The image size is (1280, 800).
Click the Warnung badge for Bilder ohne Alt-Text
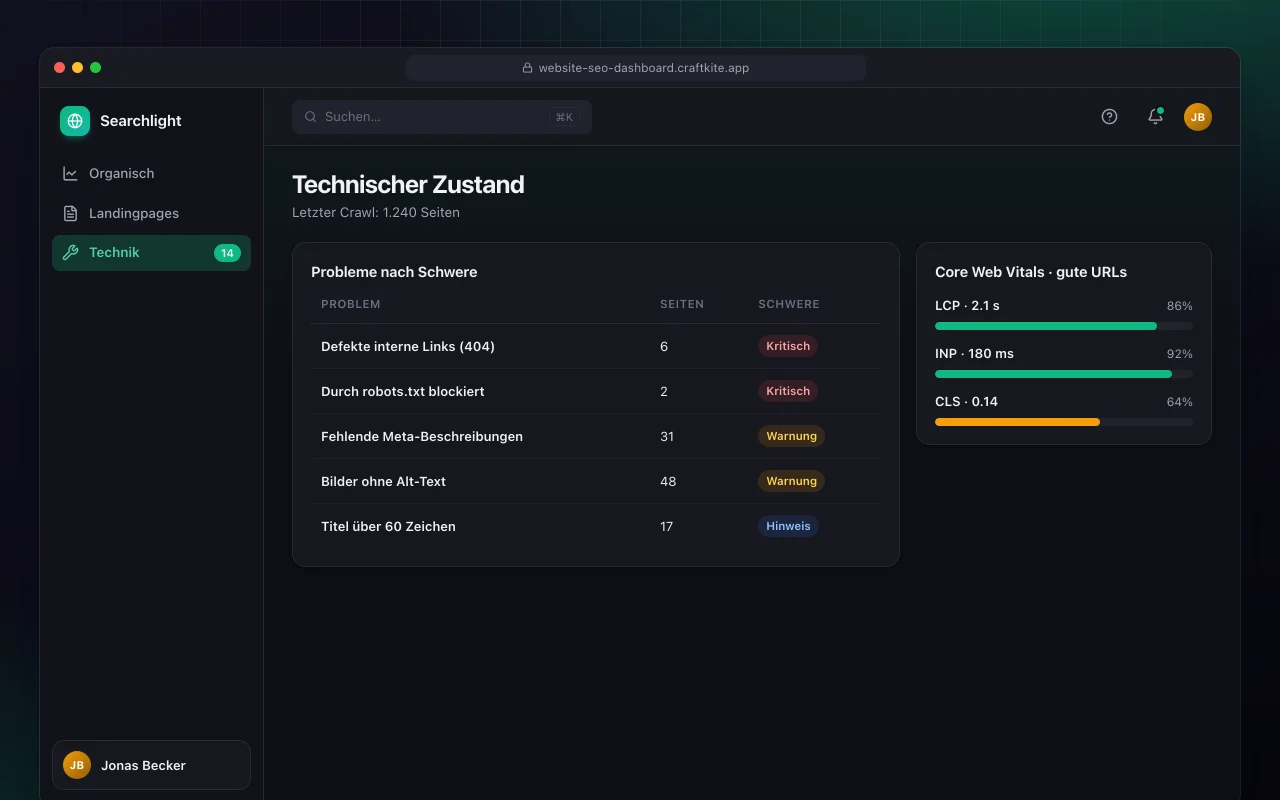click(791, 481)
